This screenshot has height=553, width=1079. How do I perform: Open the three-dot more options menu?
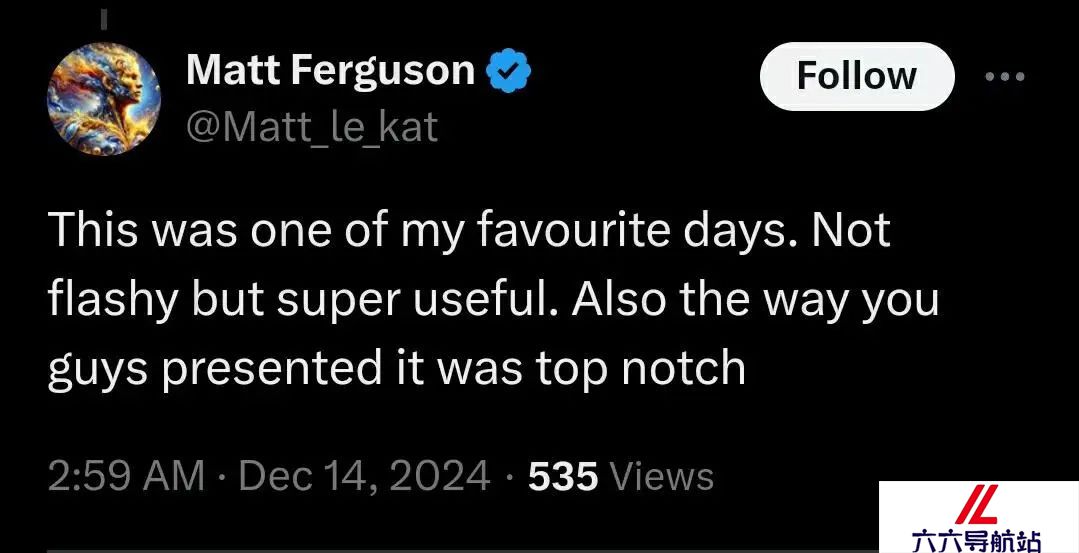coord(1005,76)
